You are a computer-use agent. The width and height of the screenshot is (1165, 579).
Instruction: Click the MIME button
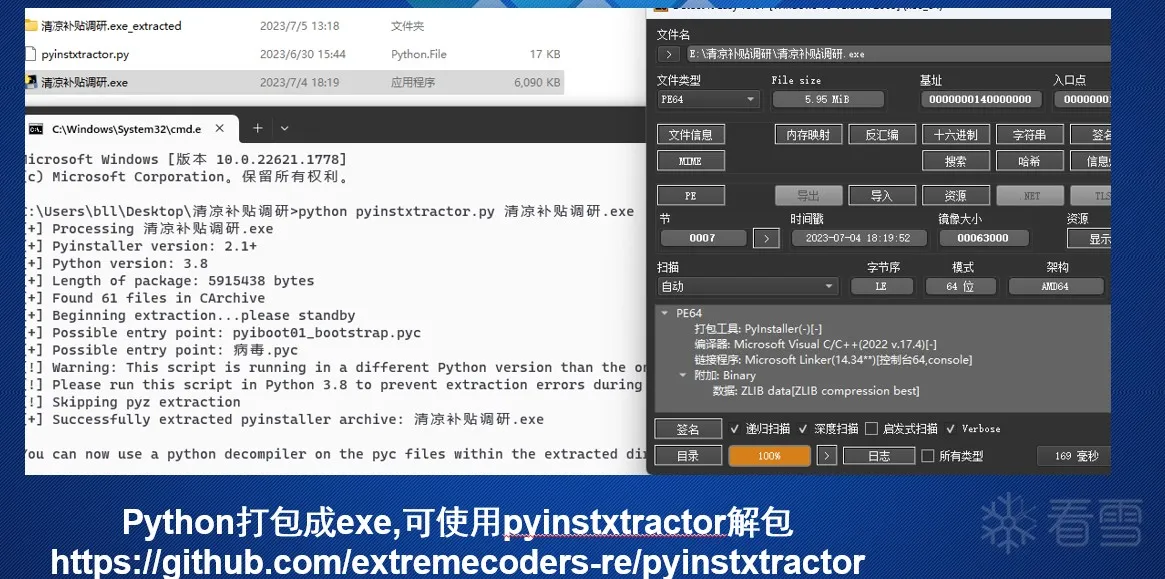pos(691,161)
